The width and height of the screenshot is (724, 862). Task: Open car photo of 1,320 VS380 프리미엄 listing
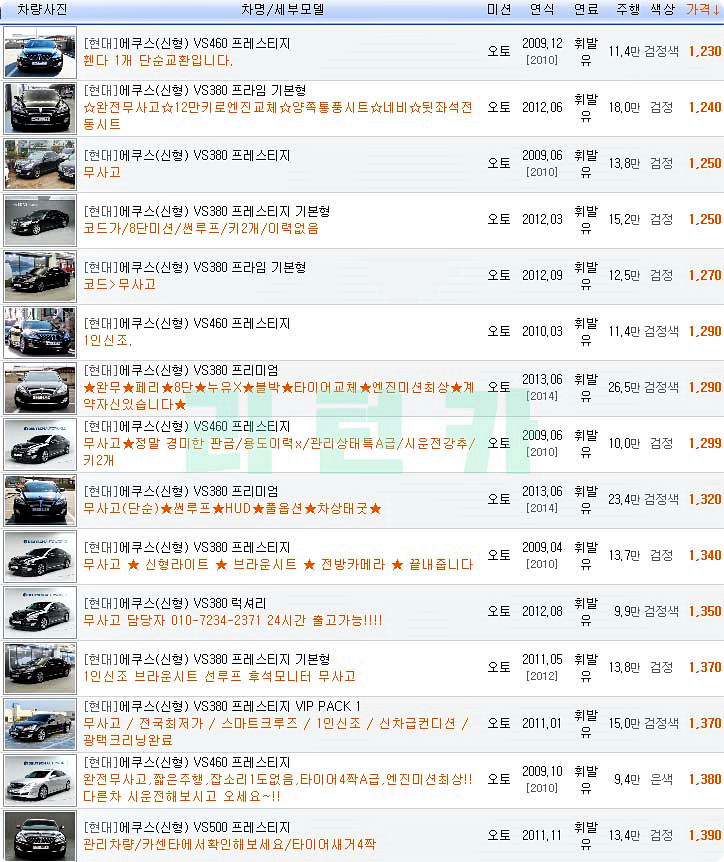click(x=40, y=501)
